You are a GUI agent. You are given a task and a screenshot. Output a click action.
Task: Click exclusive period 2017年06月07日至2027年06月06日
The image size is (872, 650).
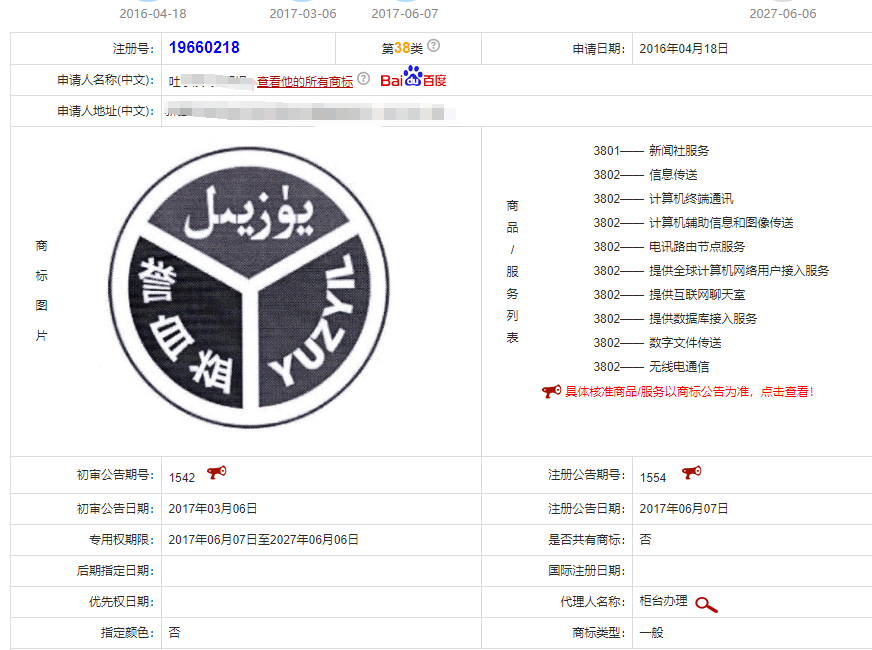264,540
